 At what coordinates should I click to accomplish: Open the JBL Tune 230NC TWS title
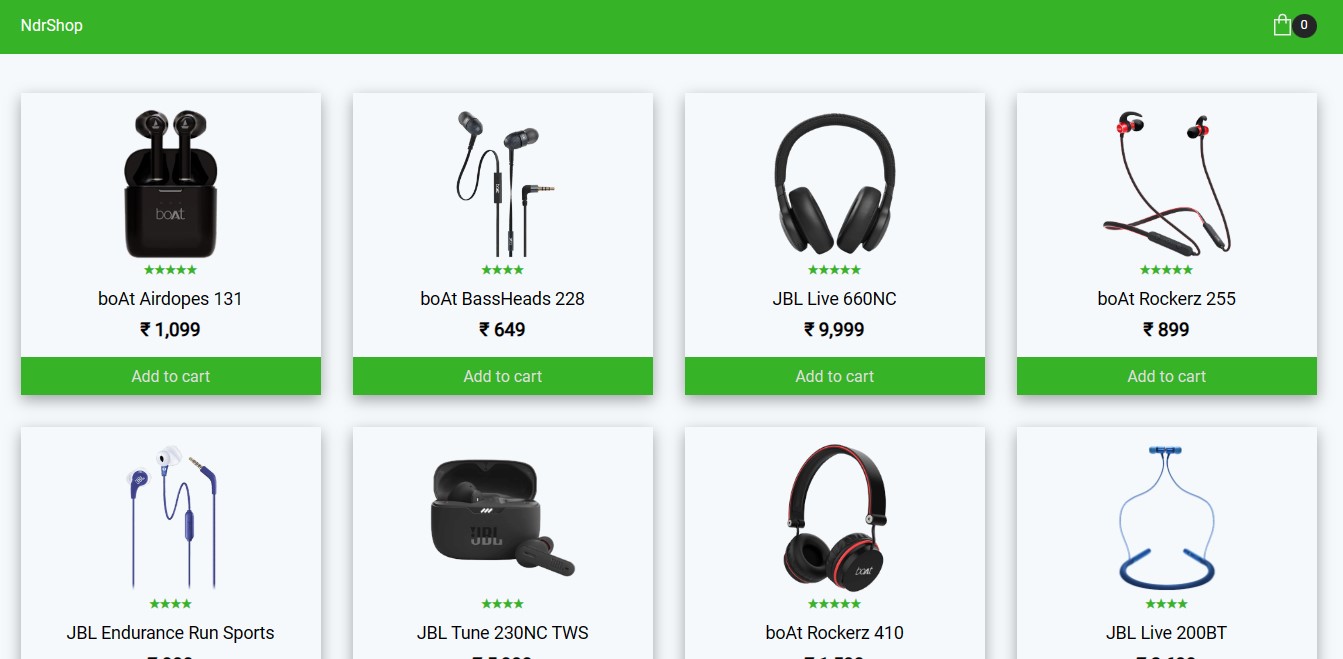[503, 633]
